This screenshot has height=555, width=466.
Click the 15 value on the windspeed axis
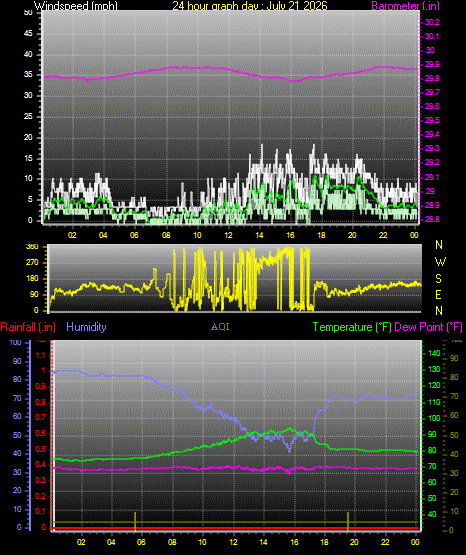pyautogui.click(x=28, y=158)
